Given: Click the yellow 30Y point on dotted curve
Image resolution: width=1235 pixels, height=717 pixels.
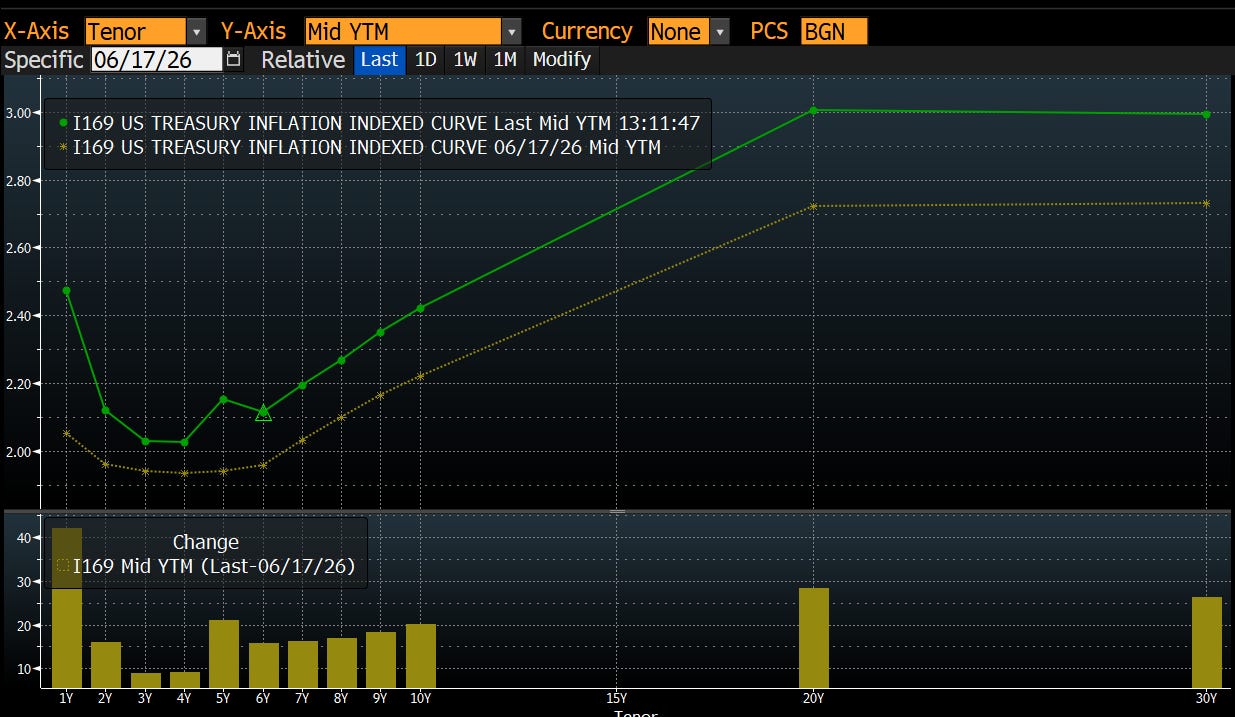Looking at the screenshot, I should click(x=1207, y=203).
